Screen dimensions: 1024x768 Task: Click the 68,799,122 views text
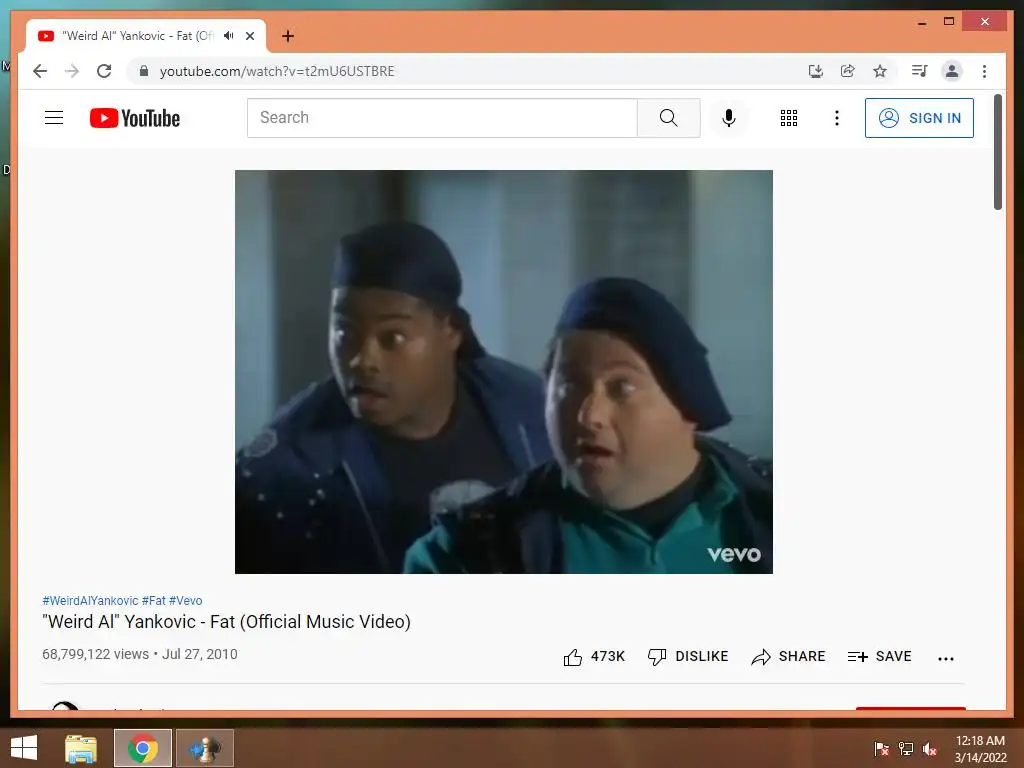[x=95, y=654]
